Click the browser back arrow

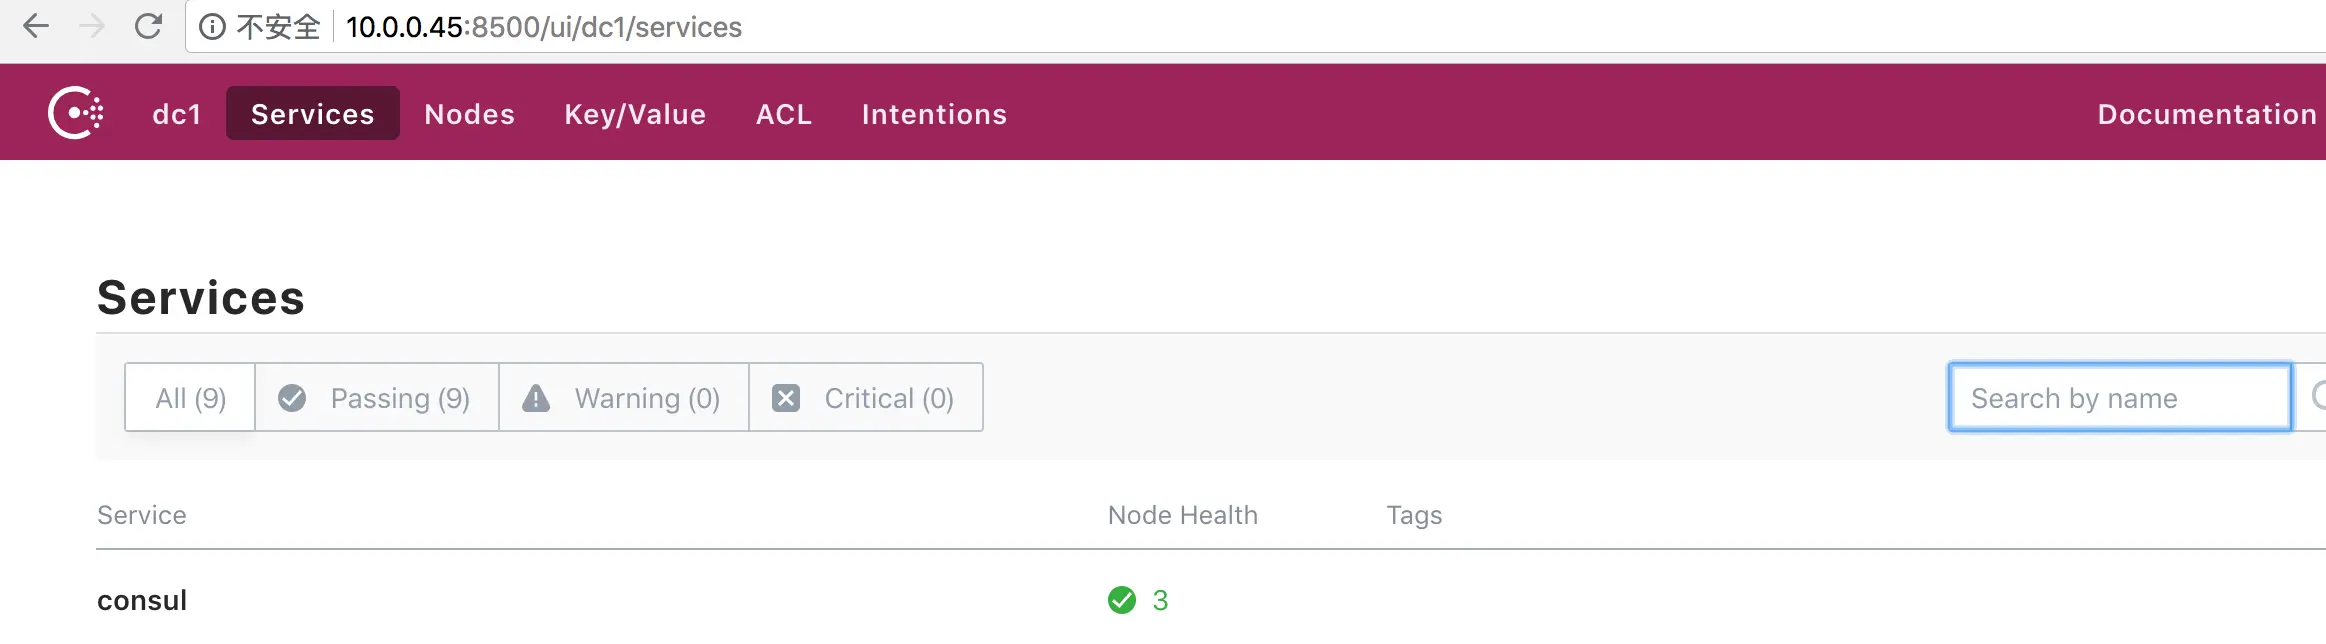[36, 26]
